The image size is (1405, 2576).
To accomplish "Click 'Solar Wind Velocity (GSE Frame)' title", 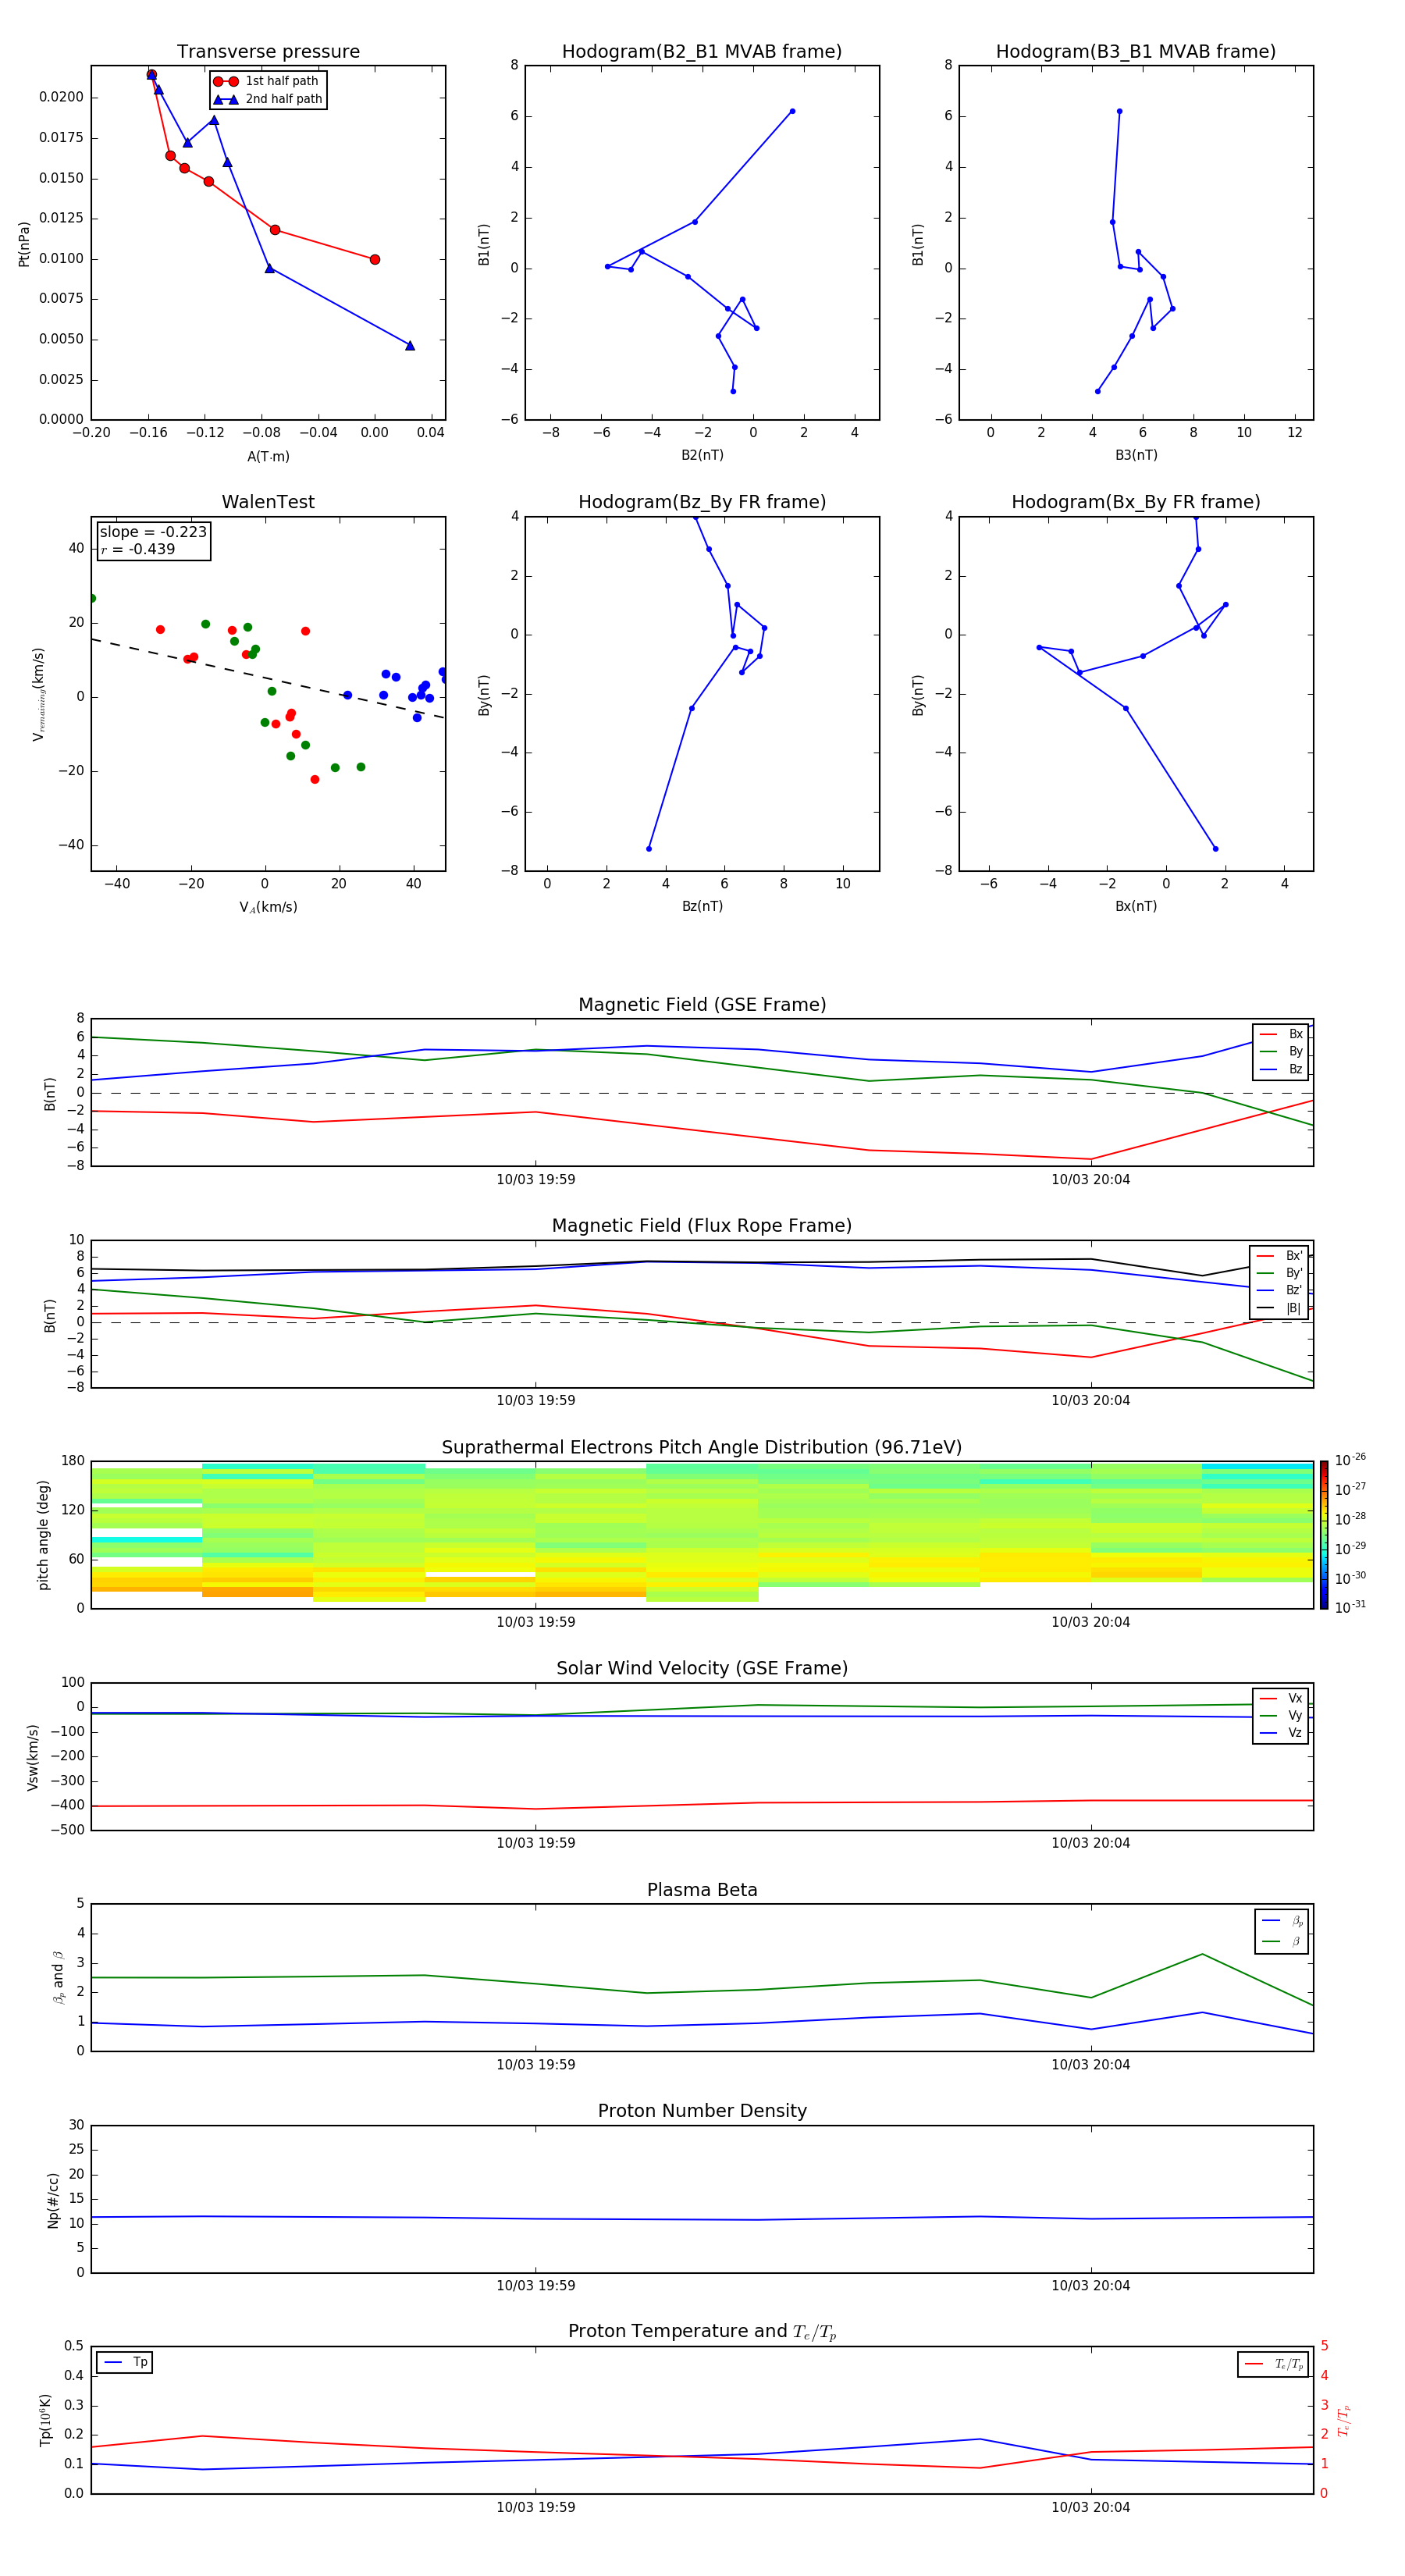I will coord(702,1669).
